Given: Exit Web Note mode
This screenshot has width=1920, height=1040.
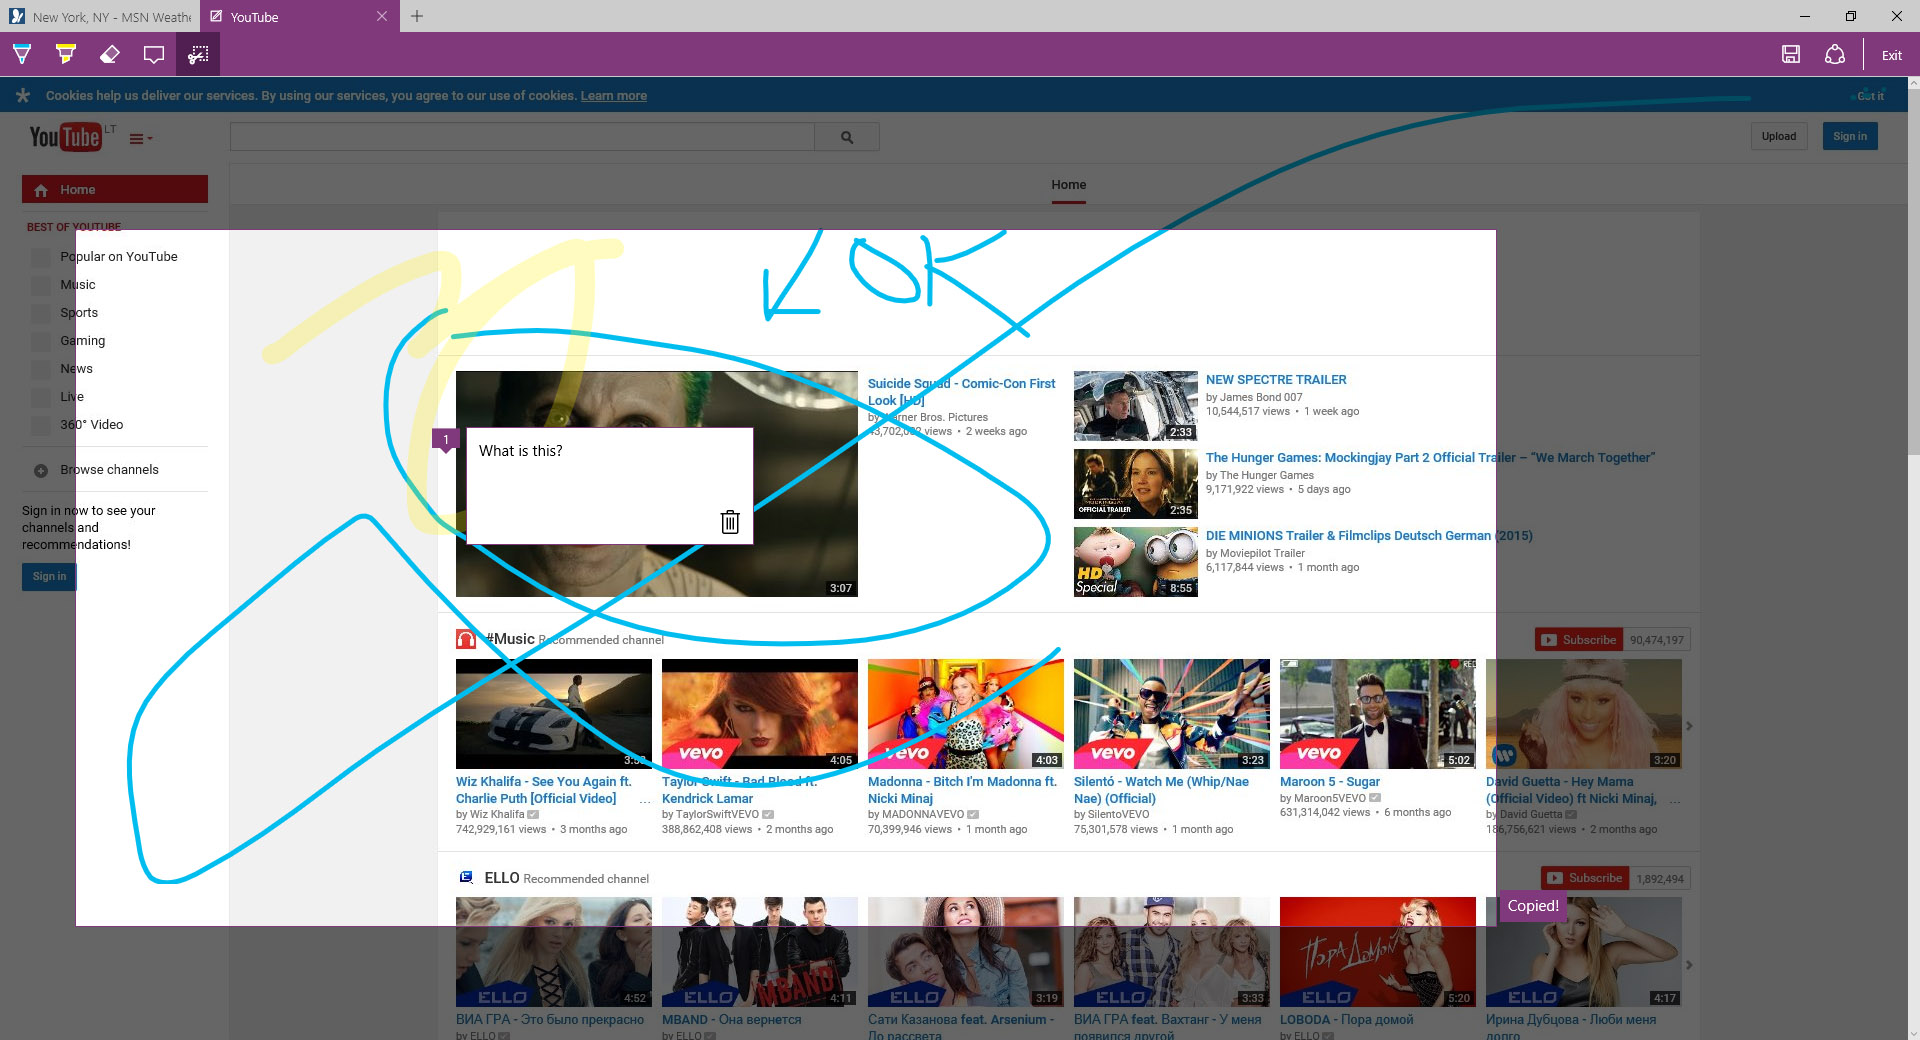Looking at the screenshot, I should pyautogui.click(x=1891, y=55).
